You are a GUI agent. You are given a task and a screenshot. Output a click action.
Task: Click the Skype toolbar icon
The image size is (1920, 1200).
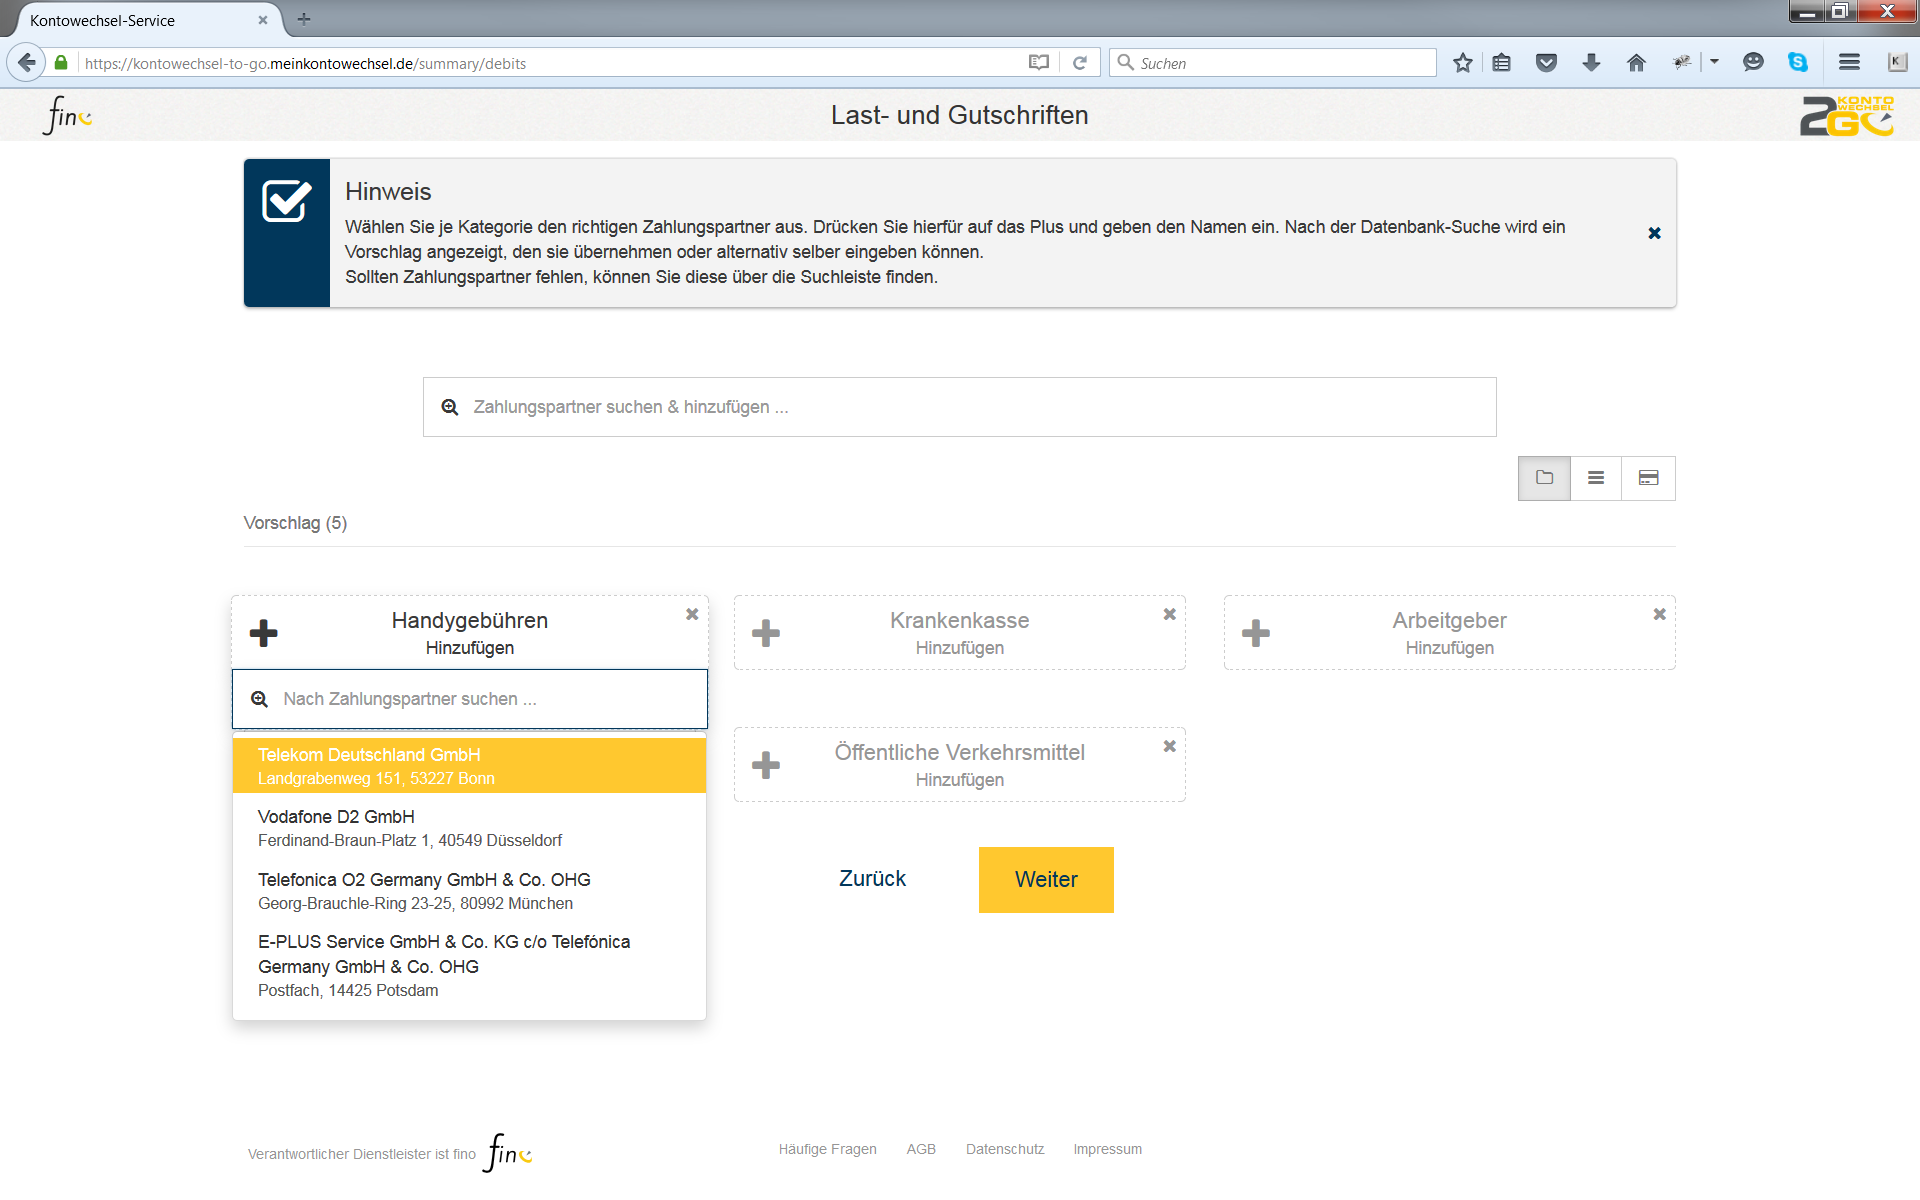coord(1798,63)
